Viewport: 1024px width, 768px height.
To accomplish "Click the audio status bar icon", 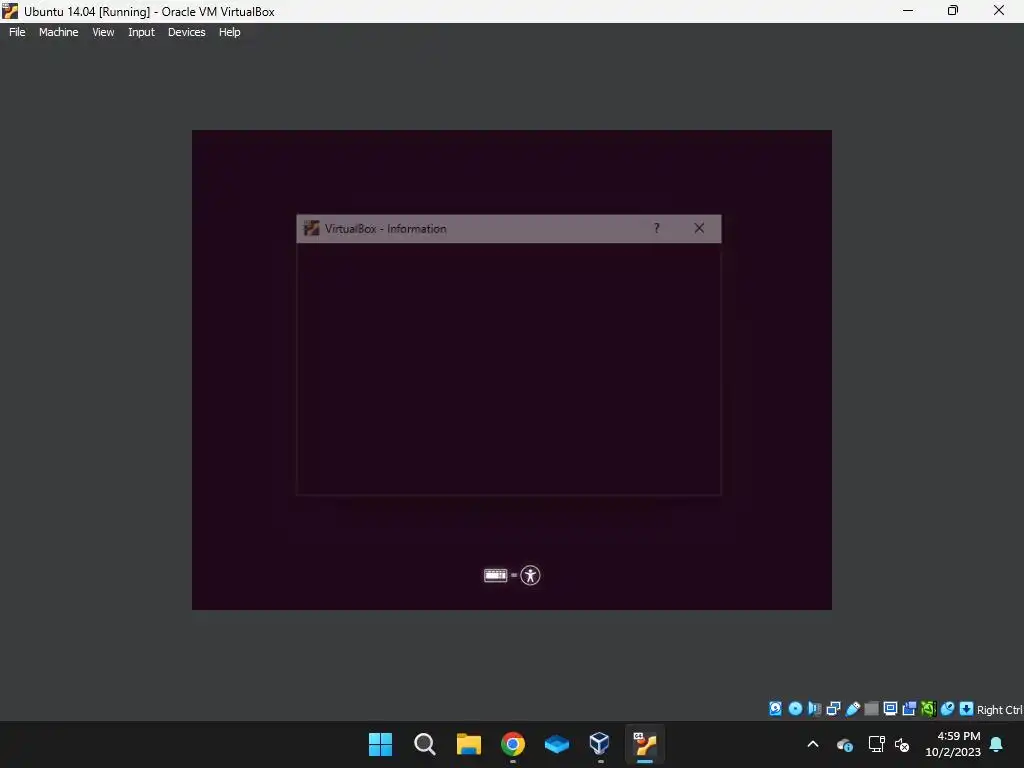I will (x=814, y=709).
